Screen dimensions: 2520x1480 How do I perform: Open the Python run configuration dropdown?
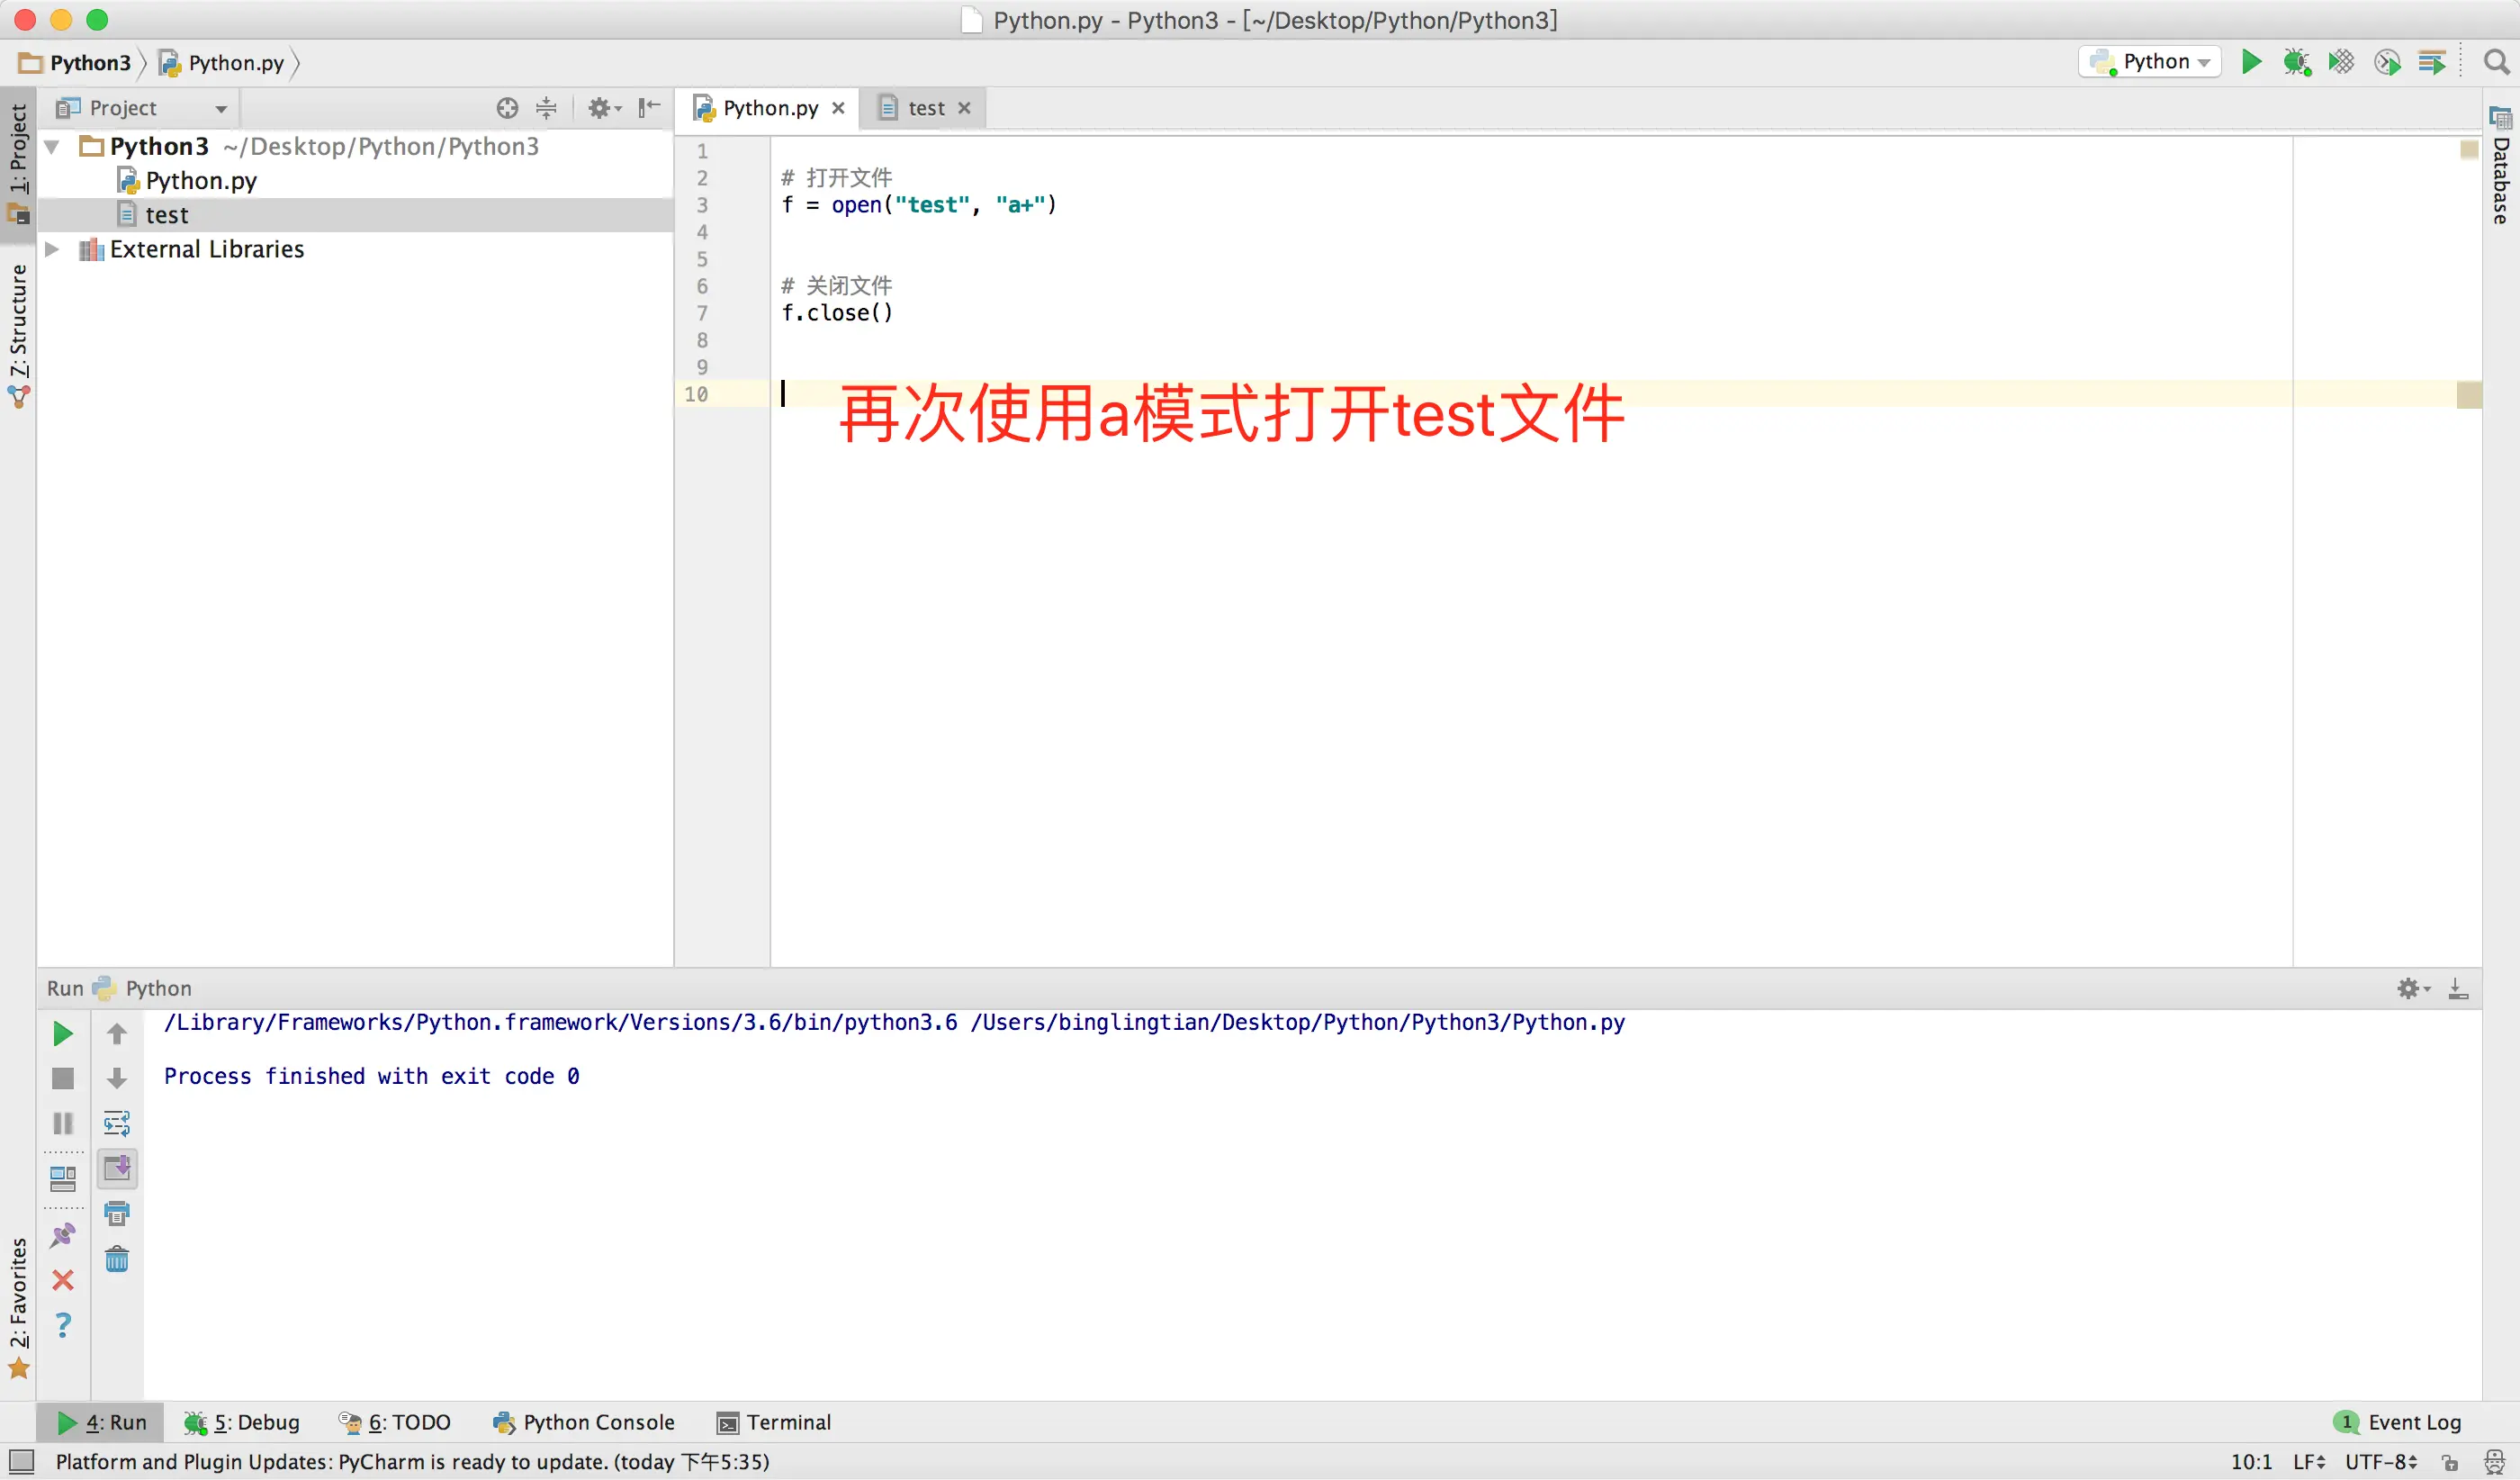pyautogui.click(x=2150, y=62)
